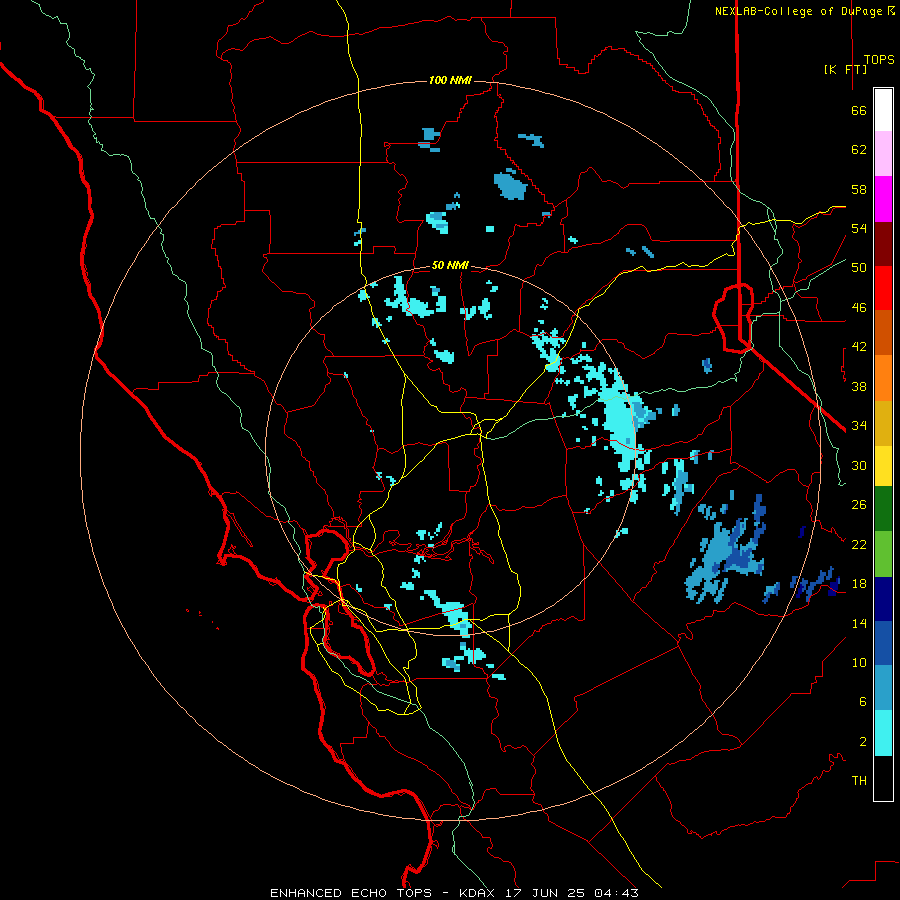Click the '100 NMI' range ring label
The height and width of the screenshot is (900, 900).
(x=450, y=80)
